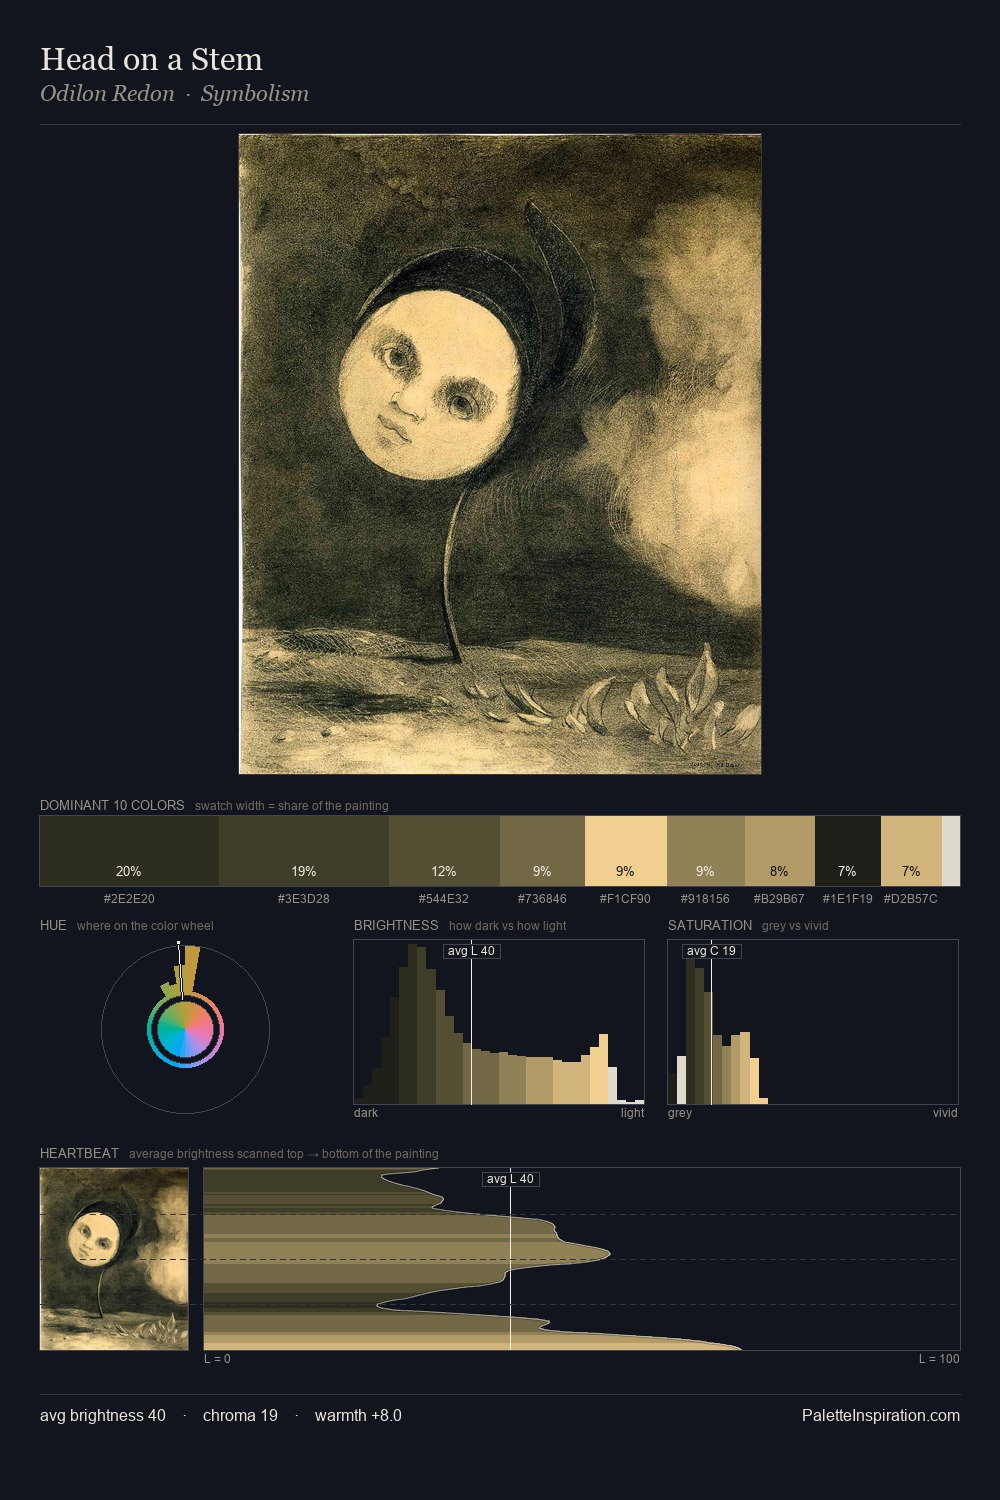
Task: Click the Symbolism style label
Action: [x=255, y=93]
